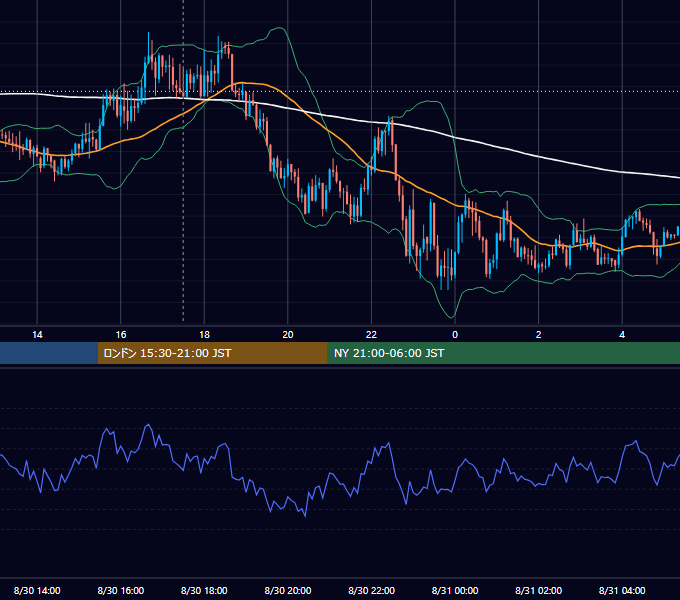Click the 8/30 22:00 time label
The height and width of the screenshot is (600, 680).
[x=372, y=590]
